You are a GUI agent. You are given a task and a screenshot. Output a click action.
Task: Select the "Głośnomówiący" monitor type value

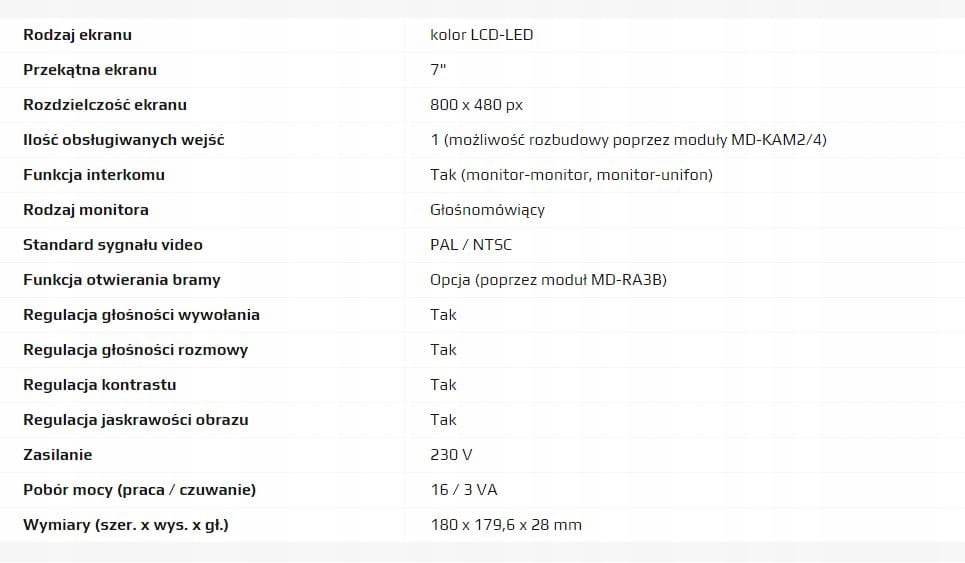coord(487,210)
